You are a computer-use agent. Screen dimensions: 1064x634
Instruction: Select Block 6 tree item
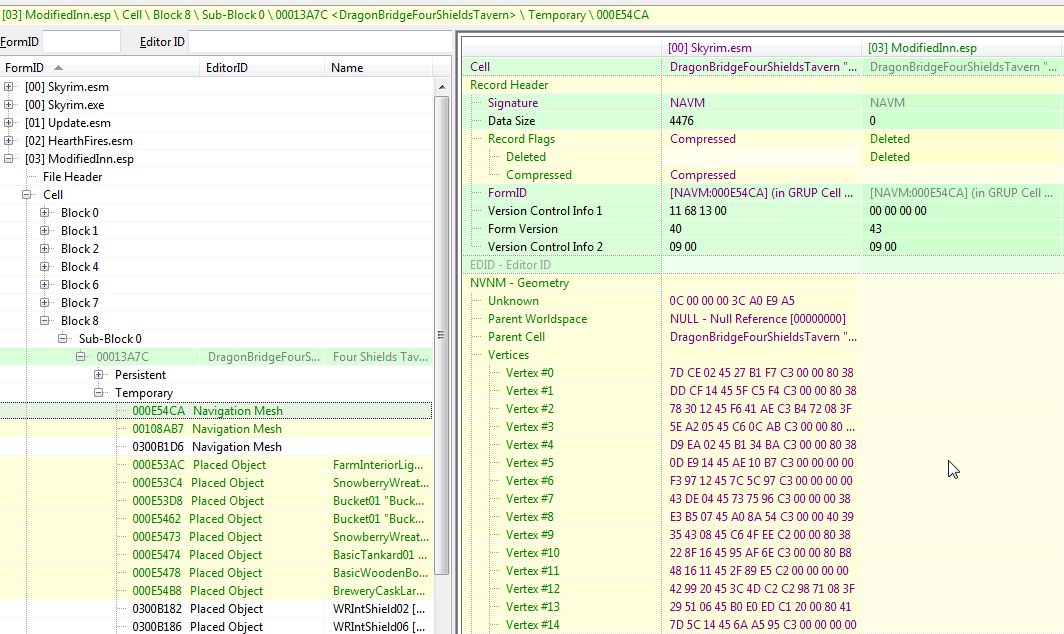coord(79,284)
